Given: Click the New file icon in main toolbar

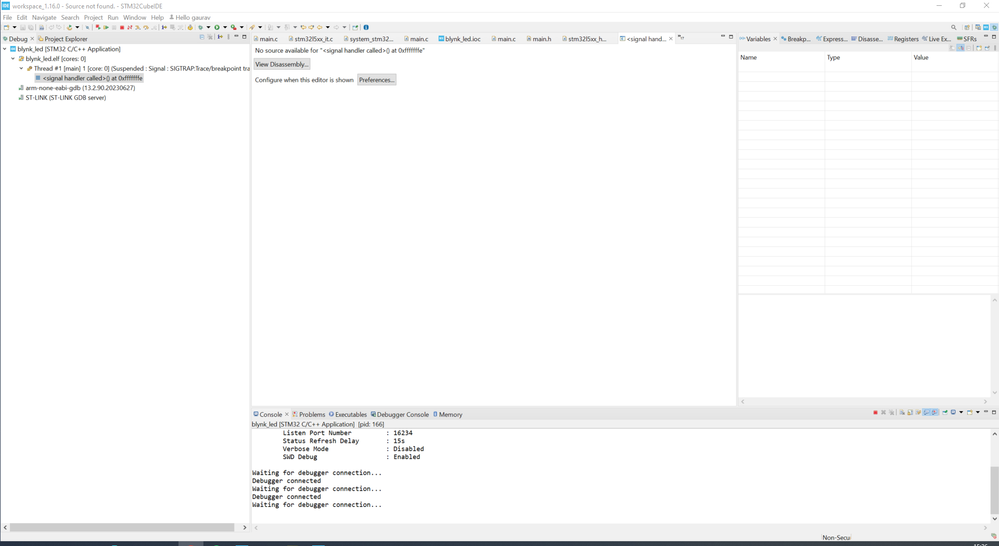Looking at the screenshot, I should click(6, 27).
